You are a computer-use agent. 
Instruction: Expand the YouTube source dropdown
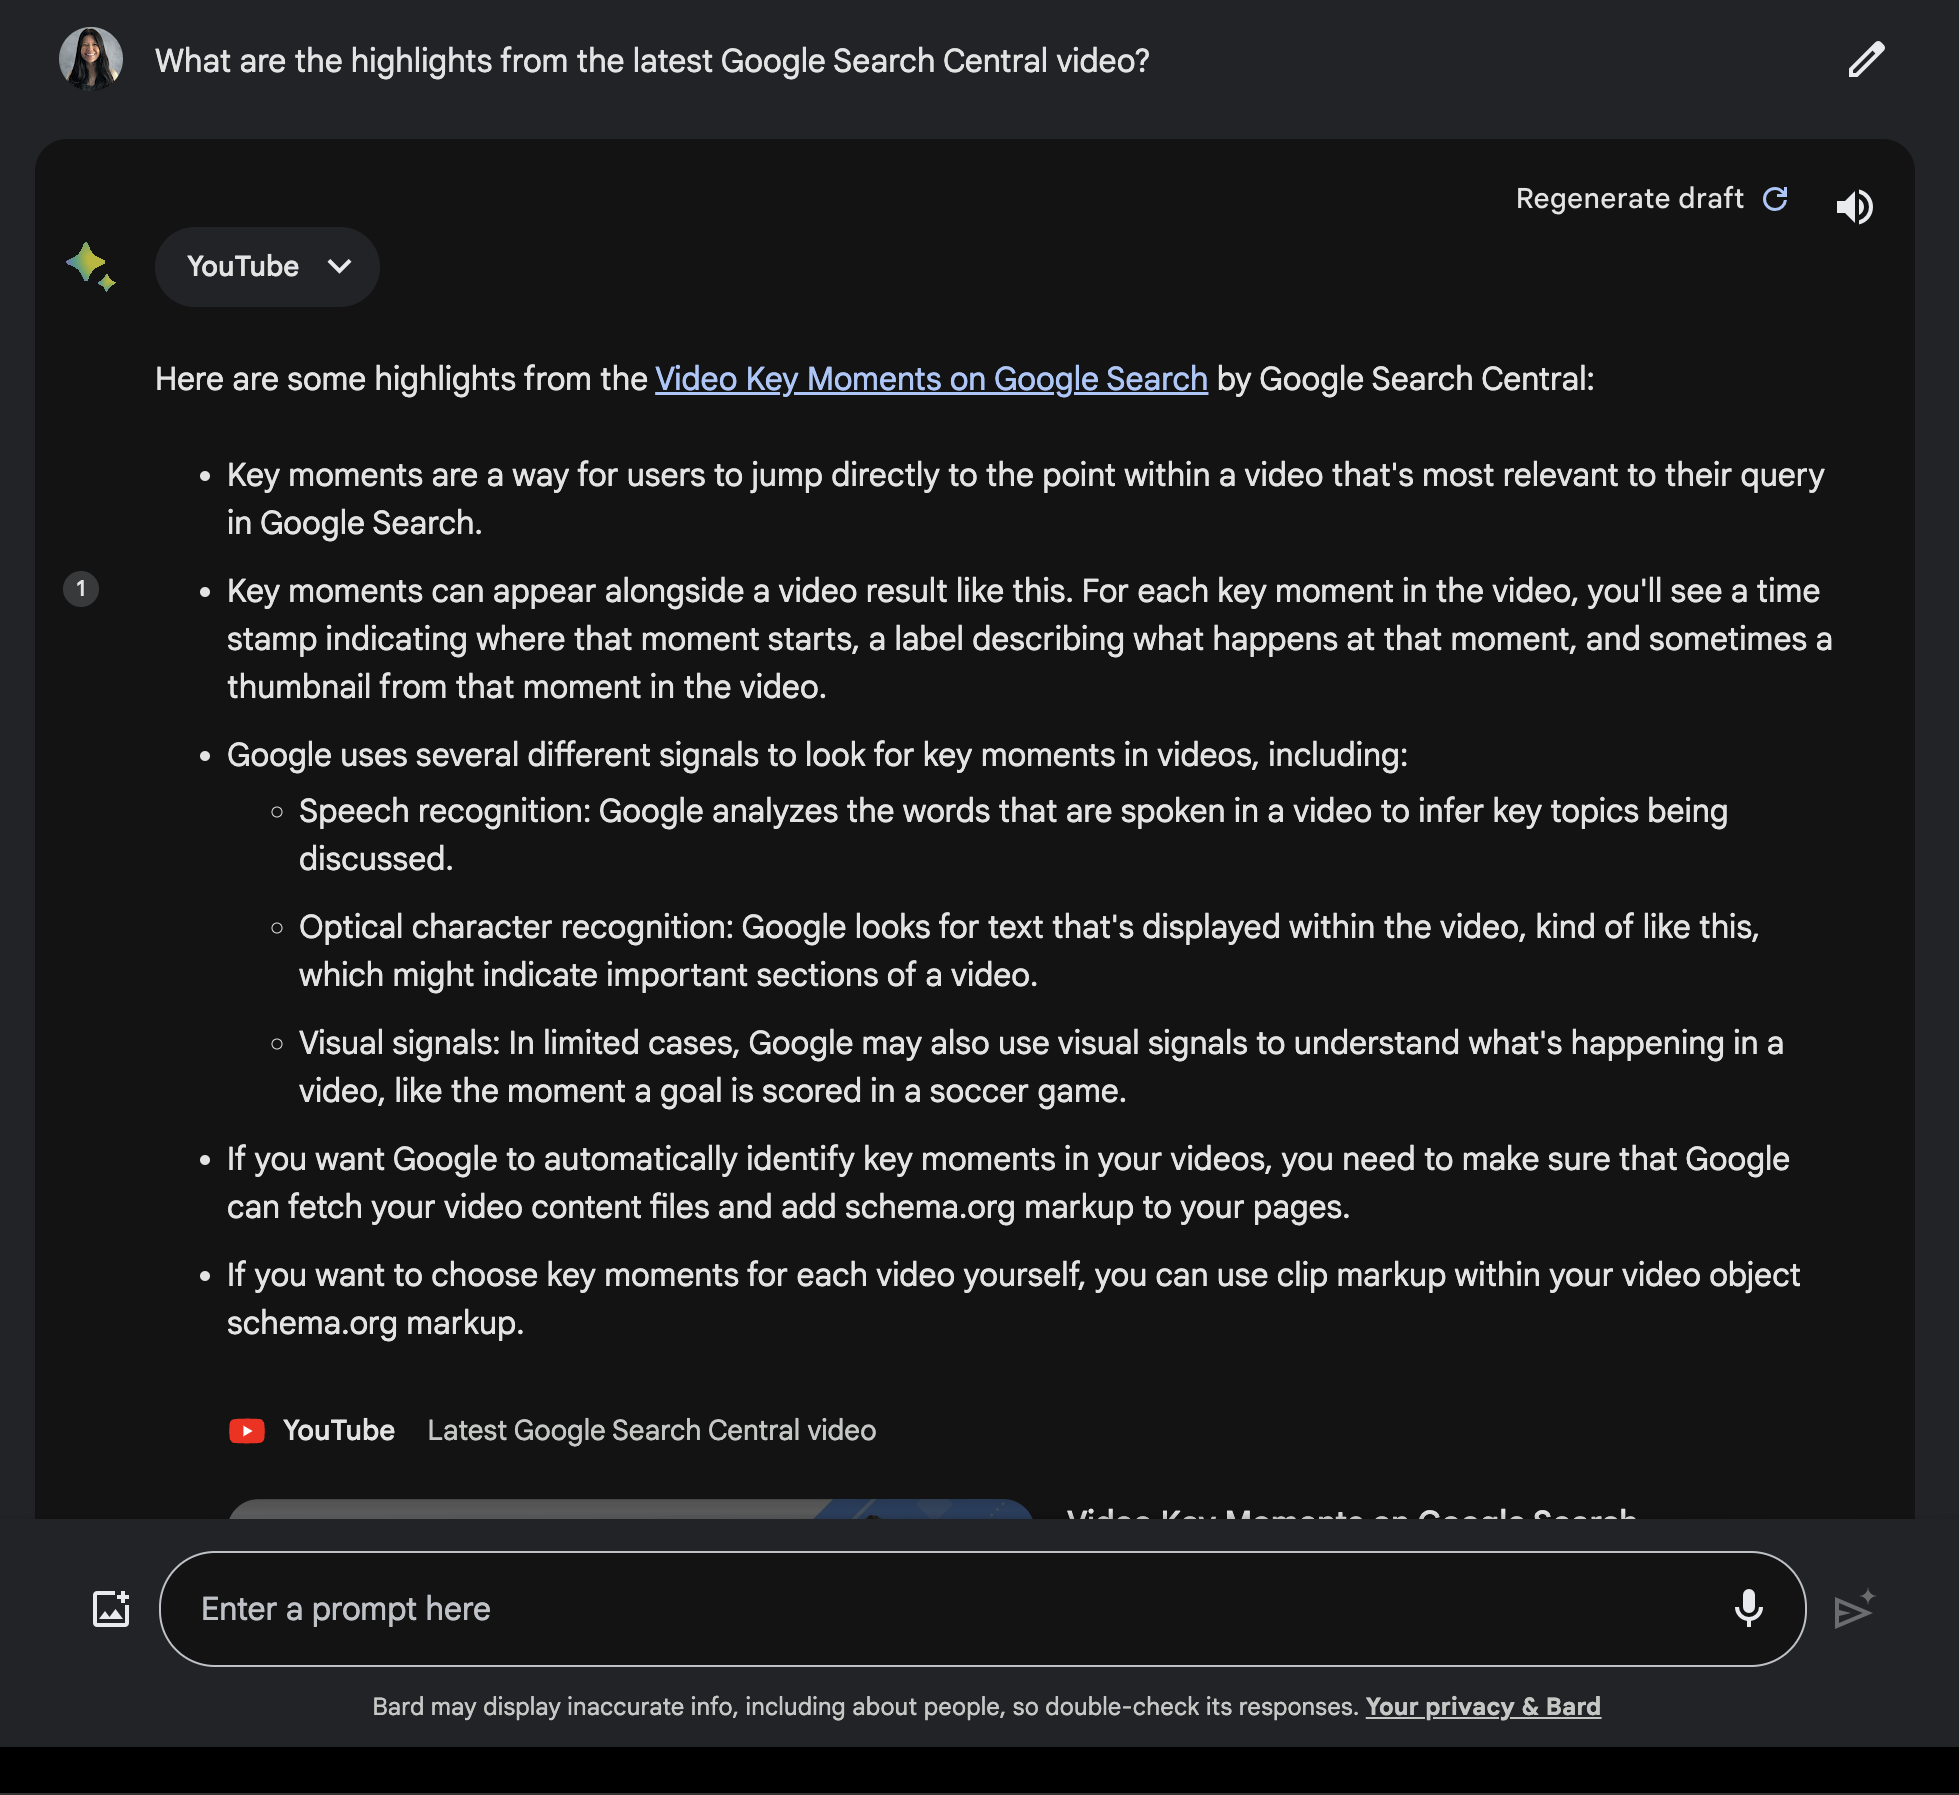coord(266,266)
